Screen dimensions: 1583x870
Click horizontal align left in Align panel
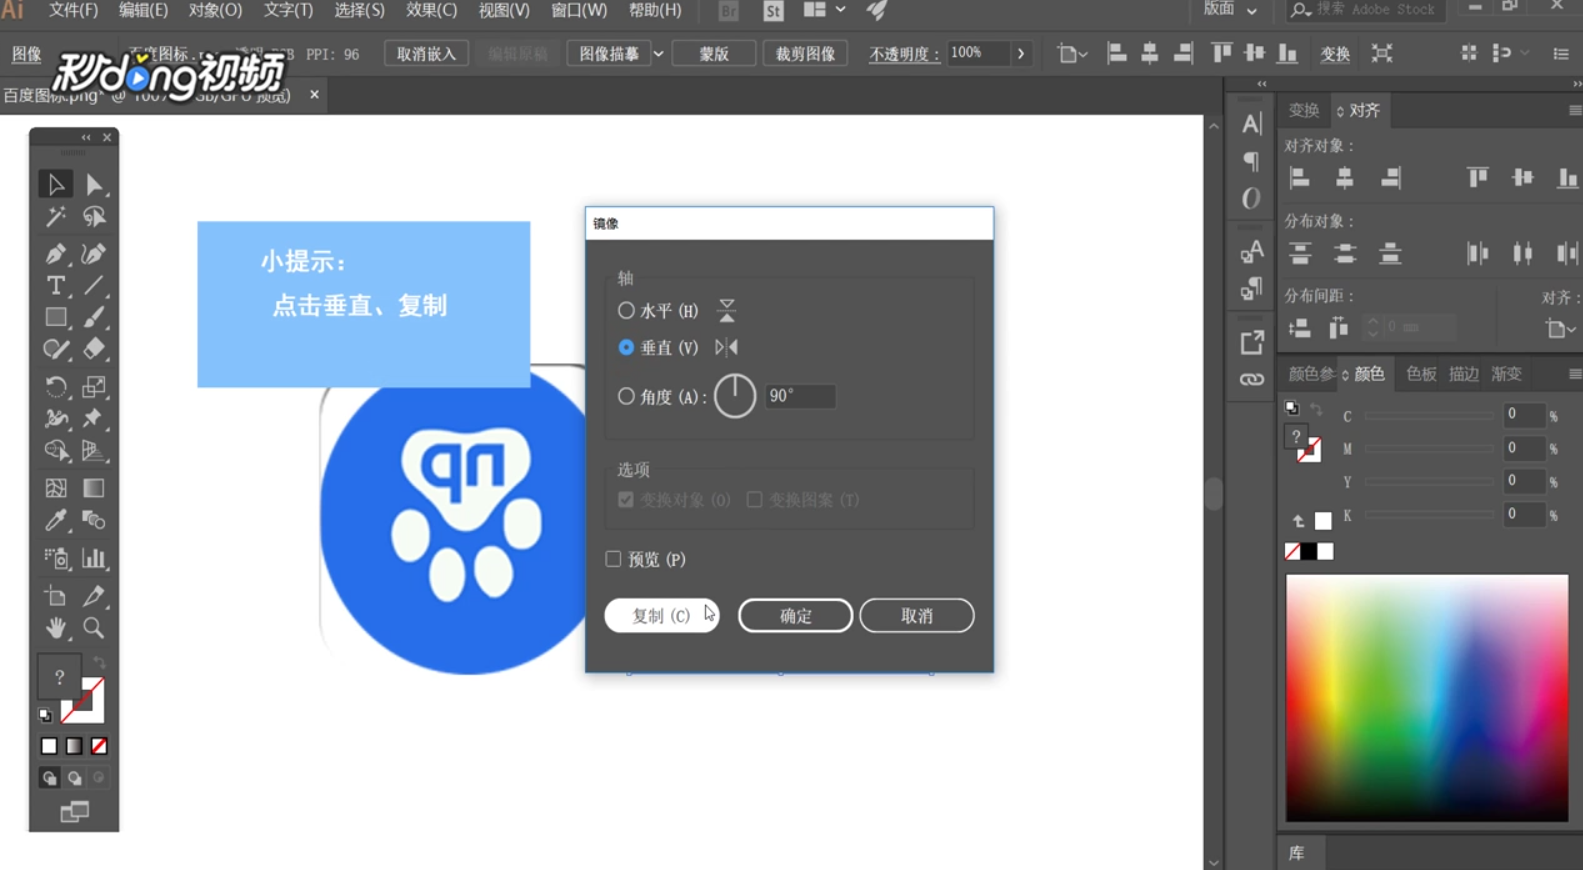(x=1300, y=178)
